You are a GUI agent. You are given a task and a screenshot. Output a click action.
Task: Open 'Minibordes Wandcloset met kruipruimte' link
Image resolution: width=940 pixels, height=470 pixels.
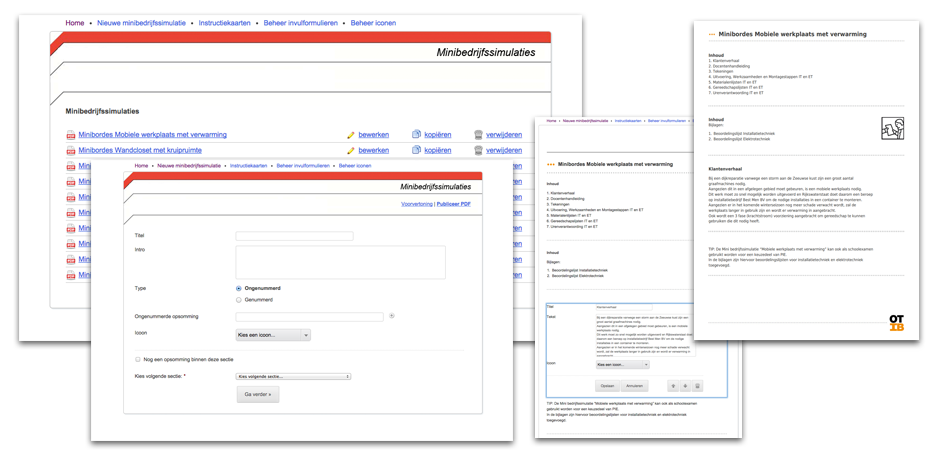(140, 150)
